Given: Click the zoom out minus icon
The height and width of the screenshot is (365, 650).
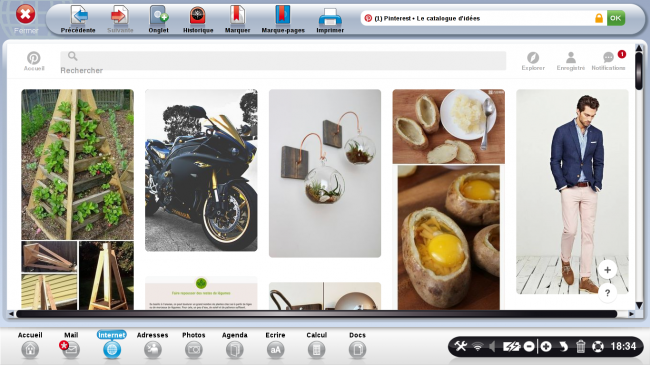Looking at the screenshot, I should 529,346.
